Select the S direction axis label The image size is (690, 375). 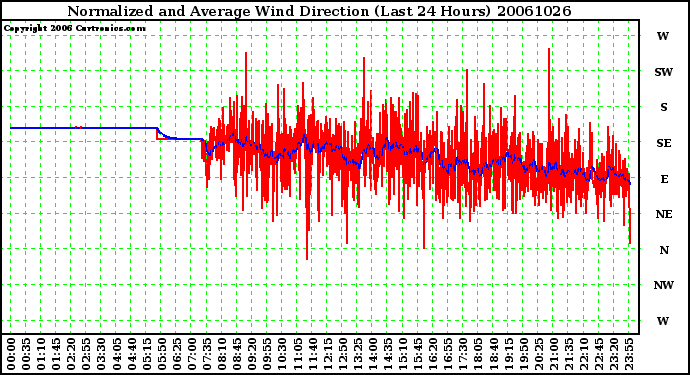tap(664, 107)
